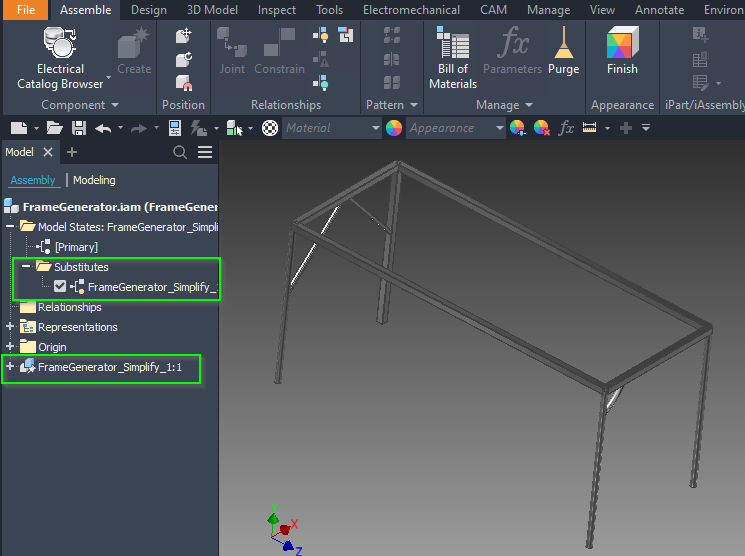Click the quick access fx parameters icon
The width and height of the screenshot is (745, 556).
click(566, 128)
